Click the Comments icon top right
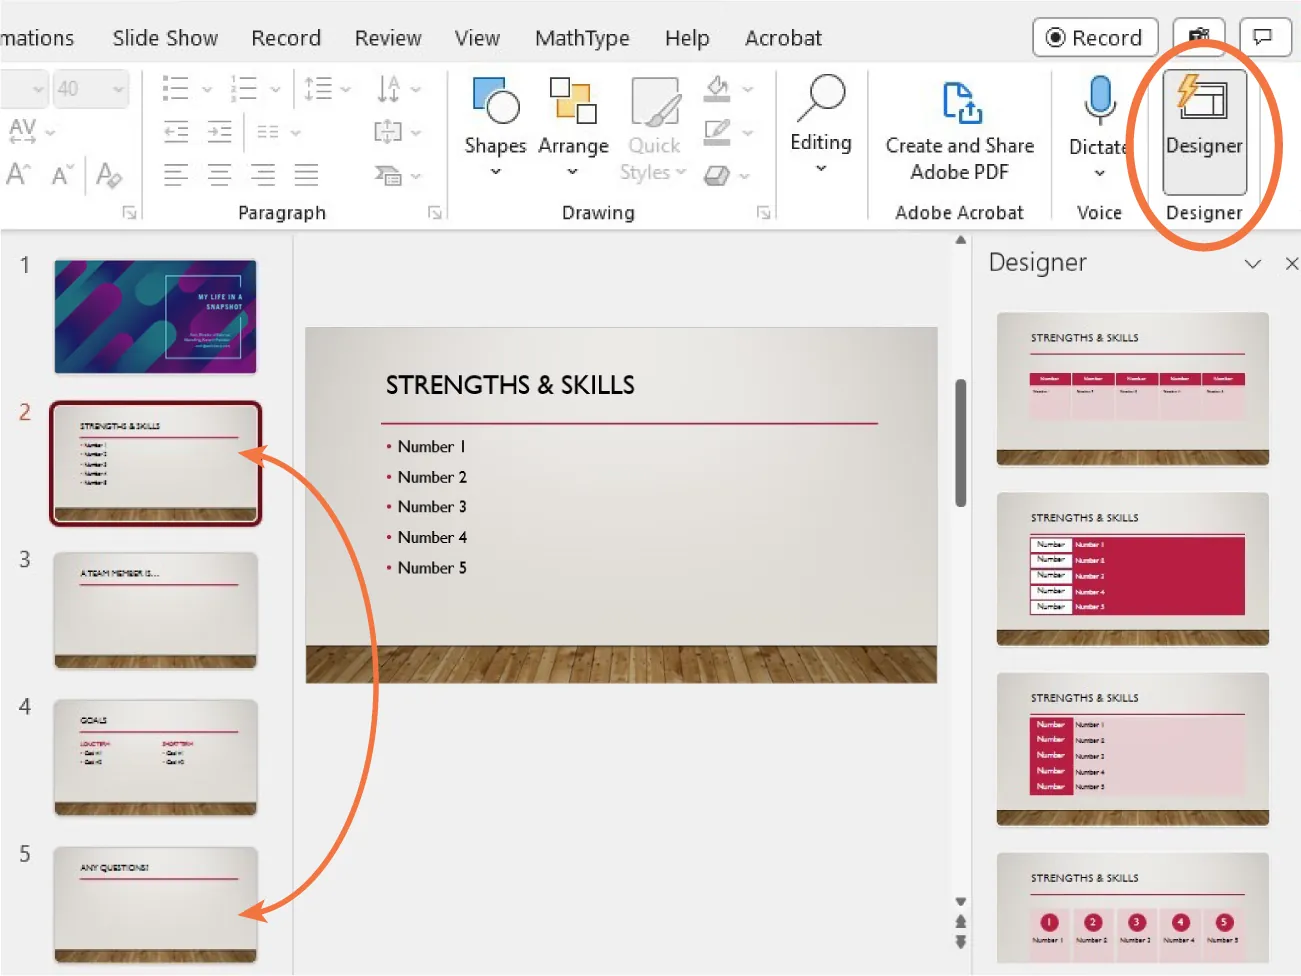Viewport: 1301px width, 976px height. pos(1264,37)
